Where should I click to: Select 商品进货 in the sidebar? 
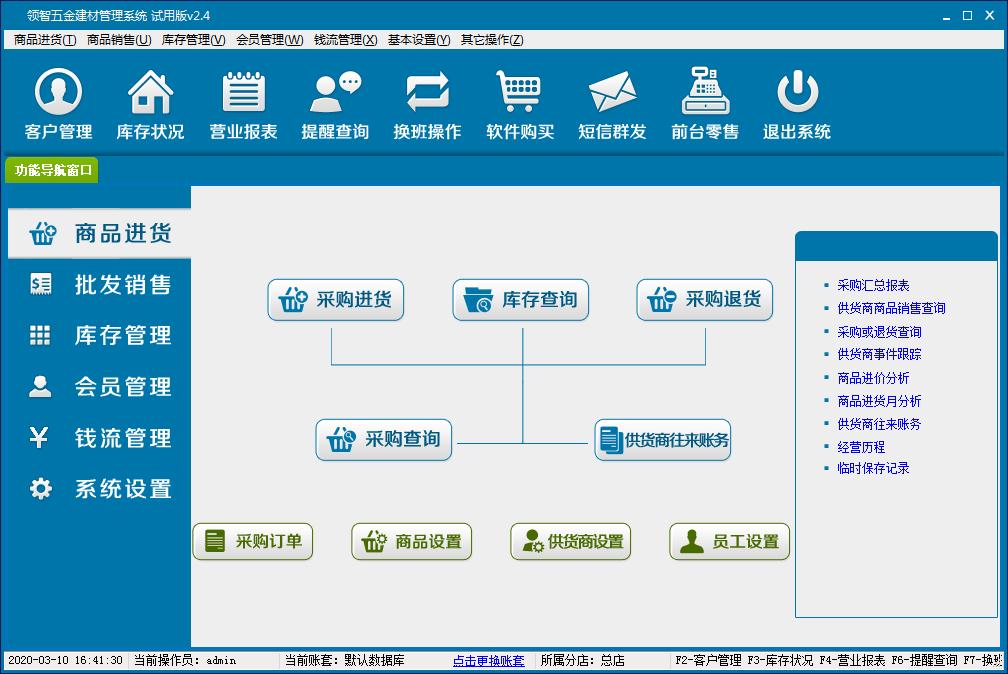[100, 233]
